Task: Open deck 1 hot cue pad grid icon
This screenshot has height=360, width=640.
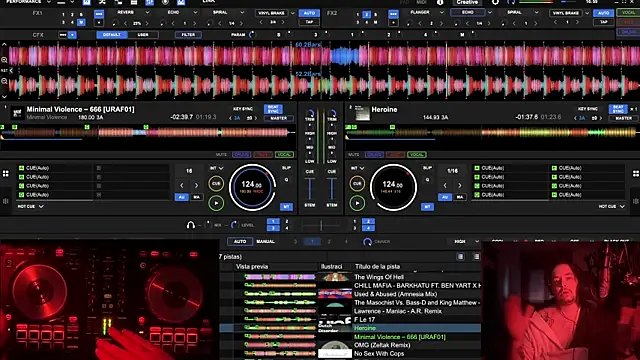Action: (x=6, y=174)
